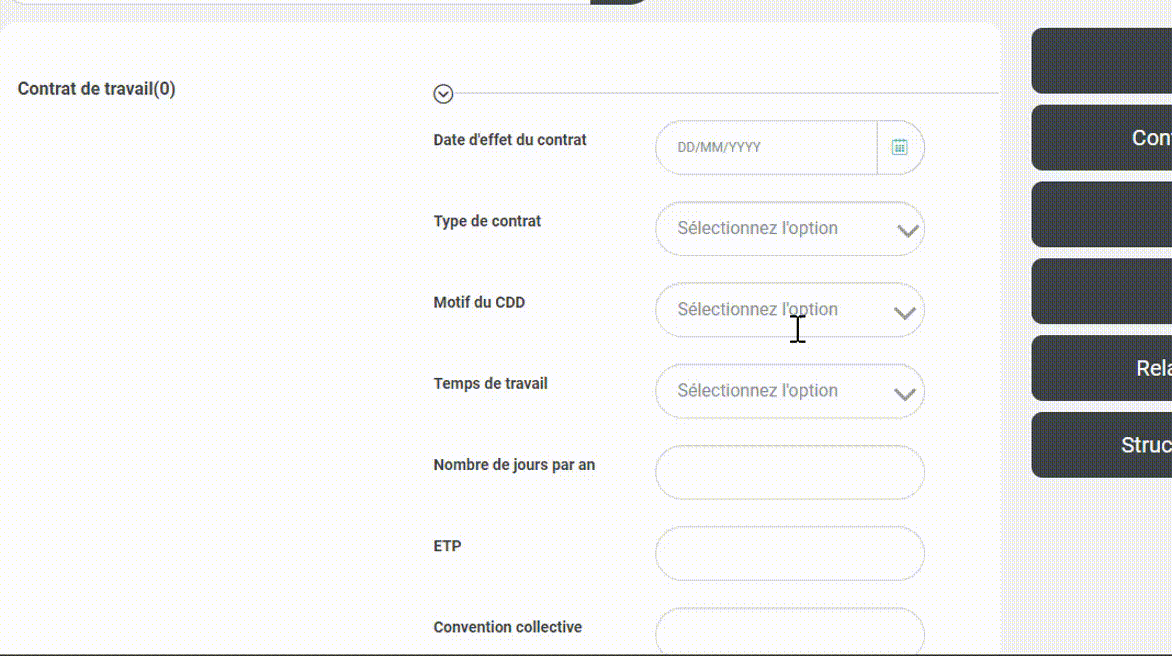1172x656 pixels.
Task: Click the ETP label text
Action: 447,546
